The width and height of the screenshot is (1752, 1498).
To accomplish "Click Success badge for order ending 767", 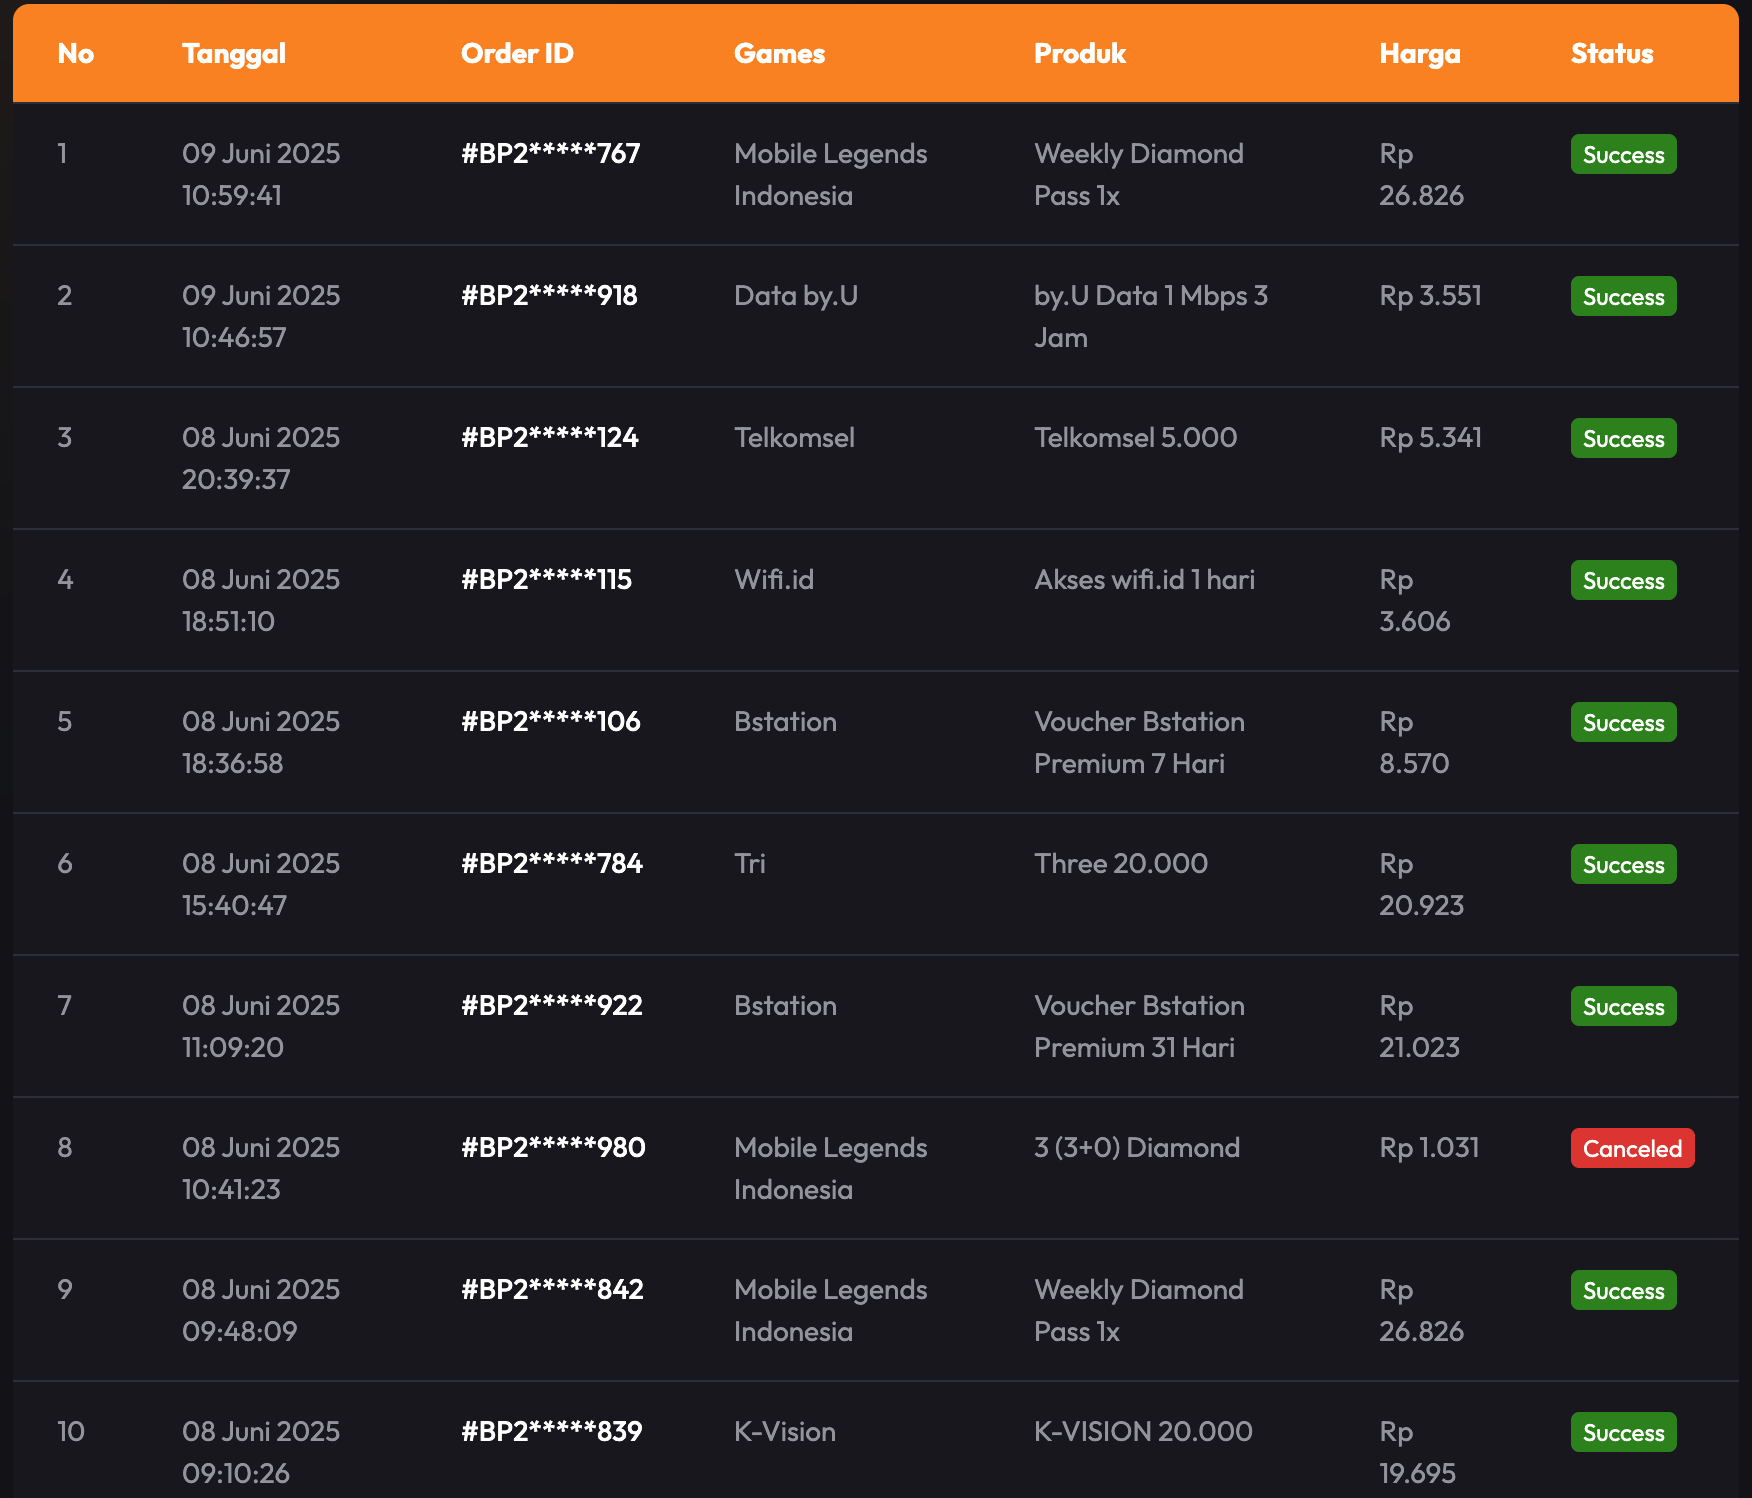I will (x=1623, y=155).
